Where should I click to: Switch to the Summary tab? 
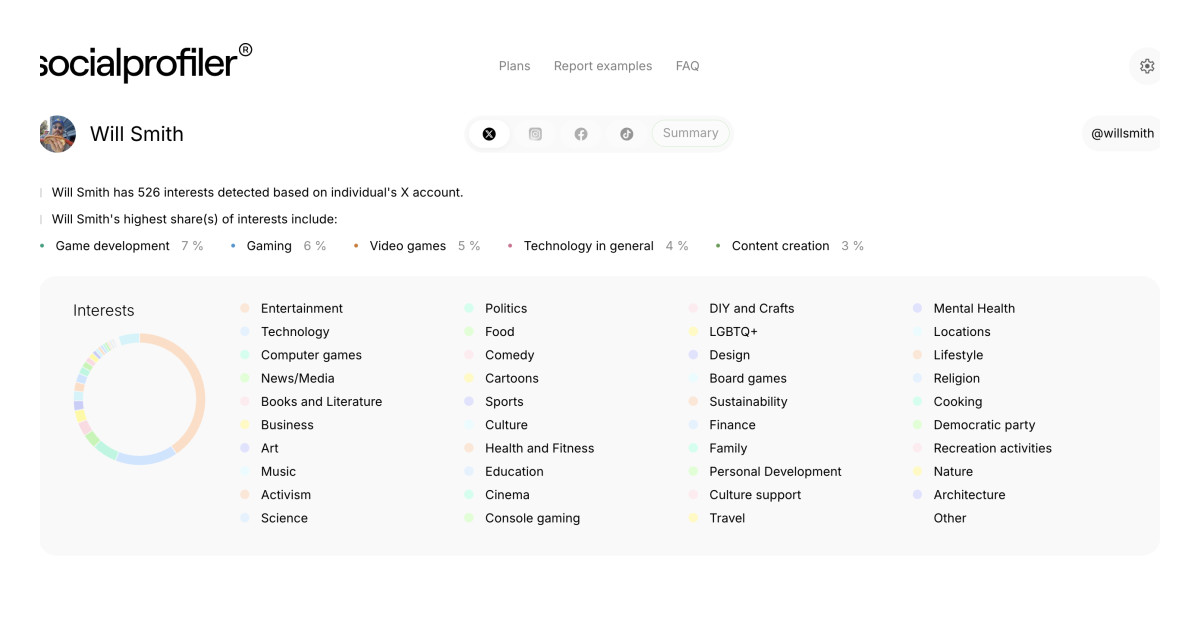point(690,132)
